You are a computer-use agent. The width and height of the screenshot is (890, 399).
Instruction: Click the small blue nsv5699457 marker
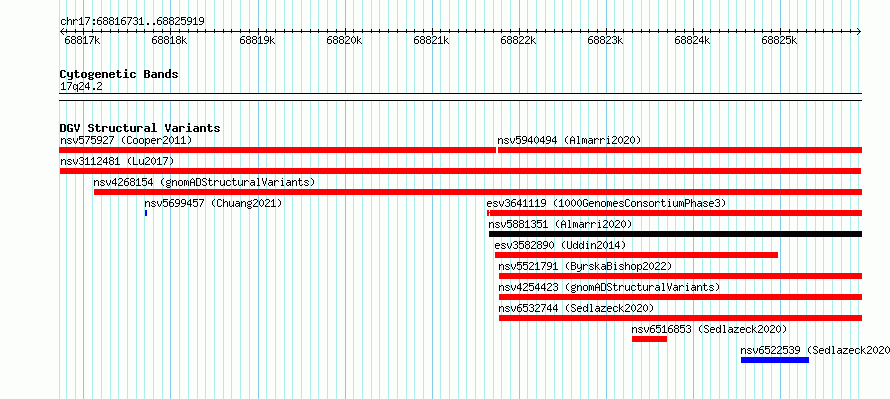[x=146, y=213]
